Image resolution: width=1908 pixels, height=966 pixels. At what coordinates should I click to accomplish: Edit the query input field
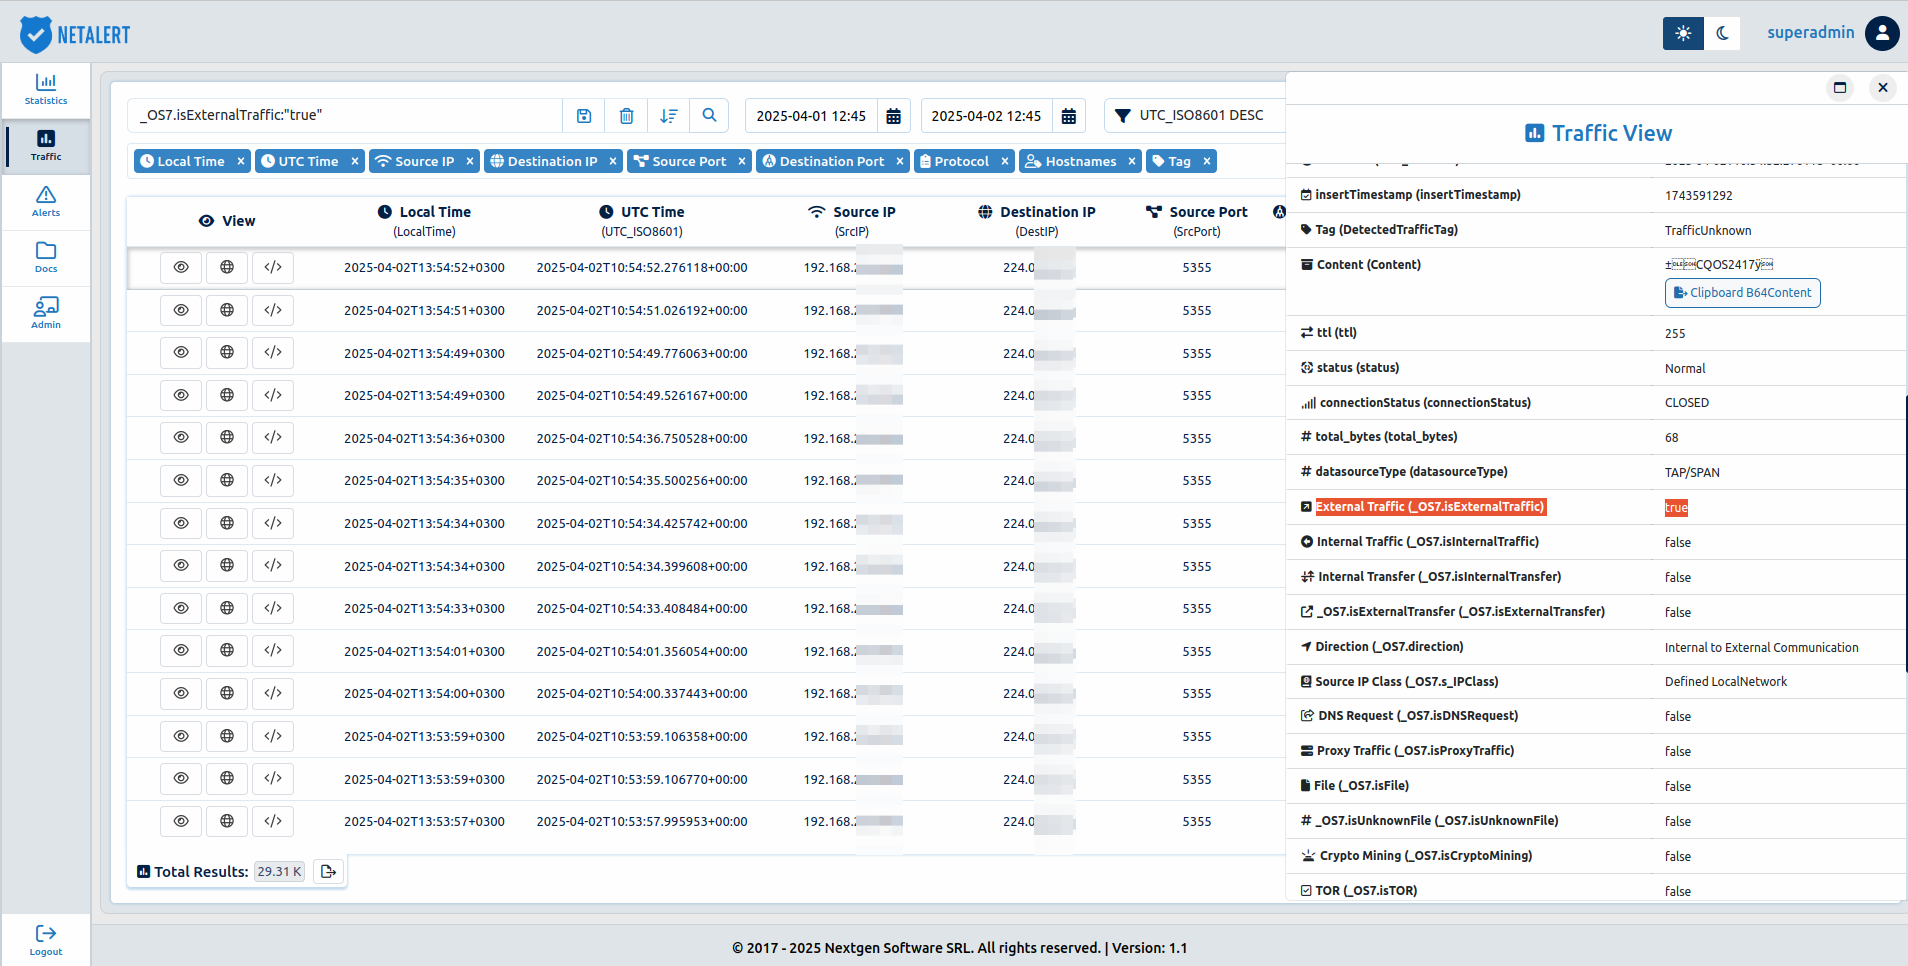click(345, 116)
